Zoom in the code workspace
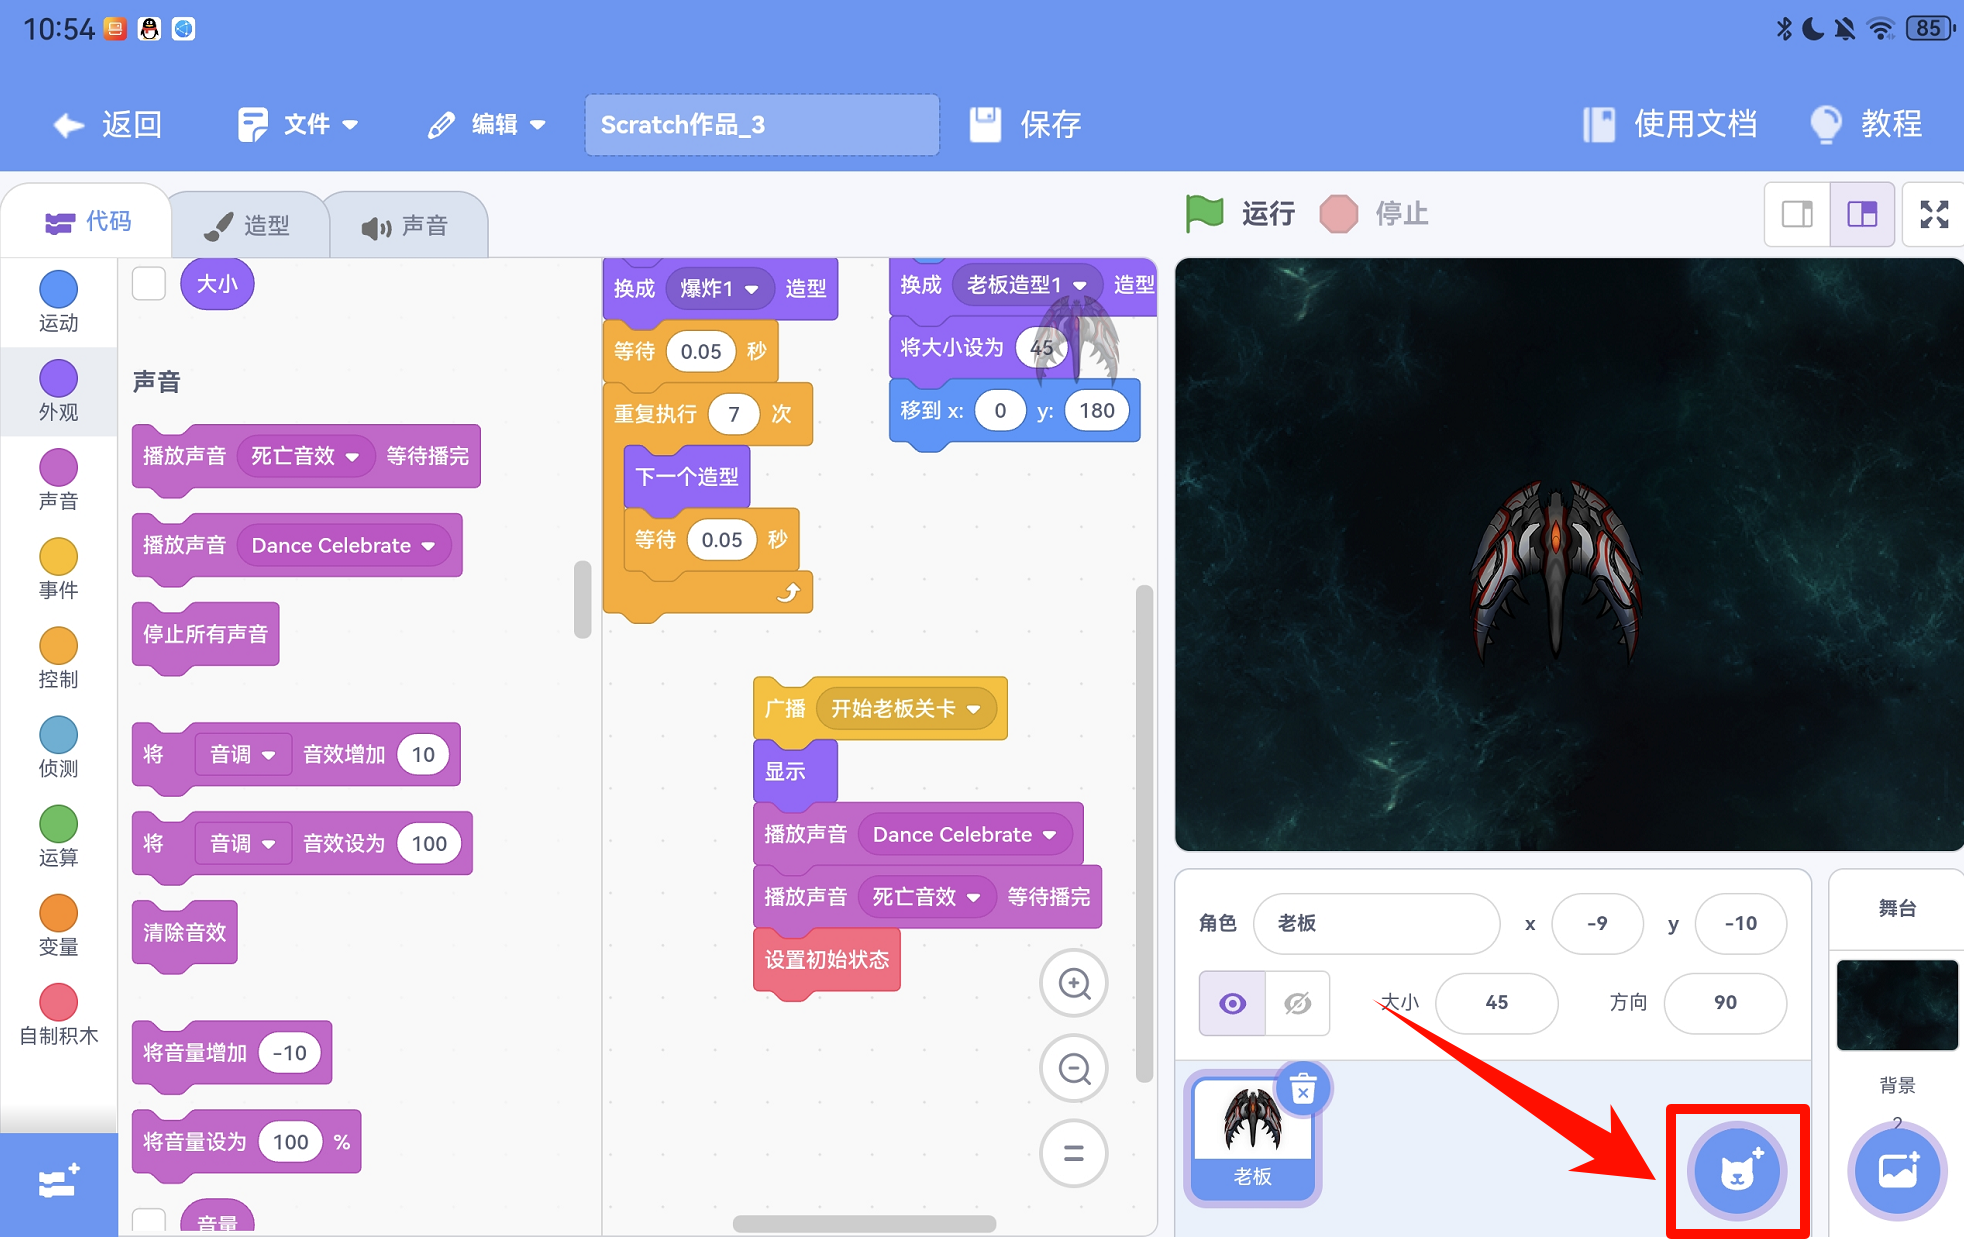Viewport: 1964px width, 1240px height. (x=1074, y=984)
